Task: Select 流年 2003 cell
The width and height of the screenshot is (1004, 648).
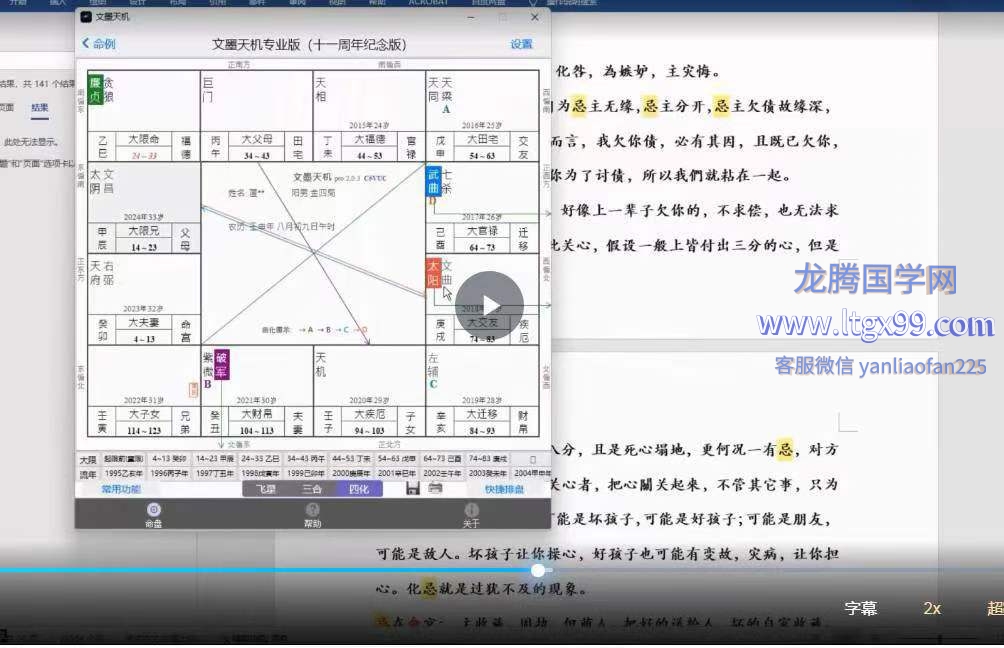Action: [487, 474]
